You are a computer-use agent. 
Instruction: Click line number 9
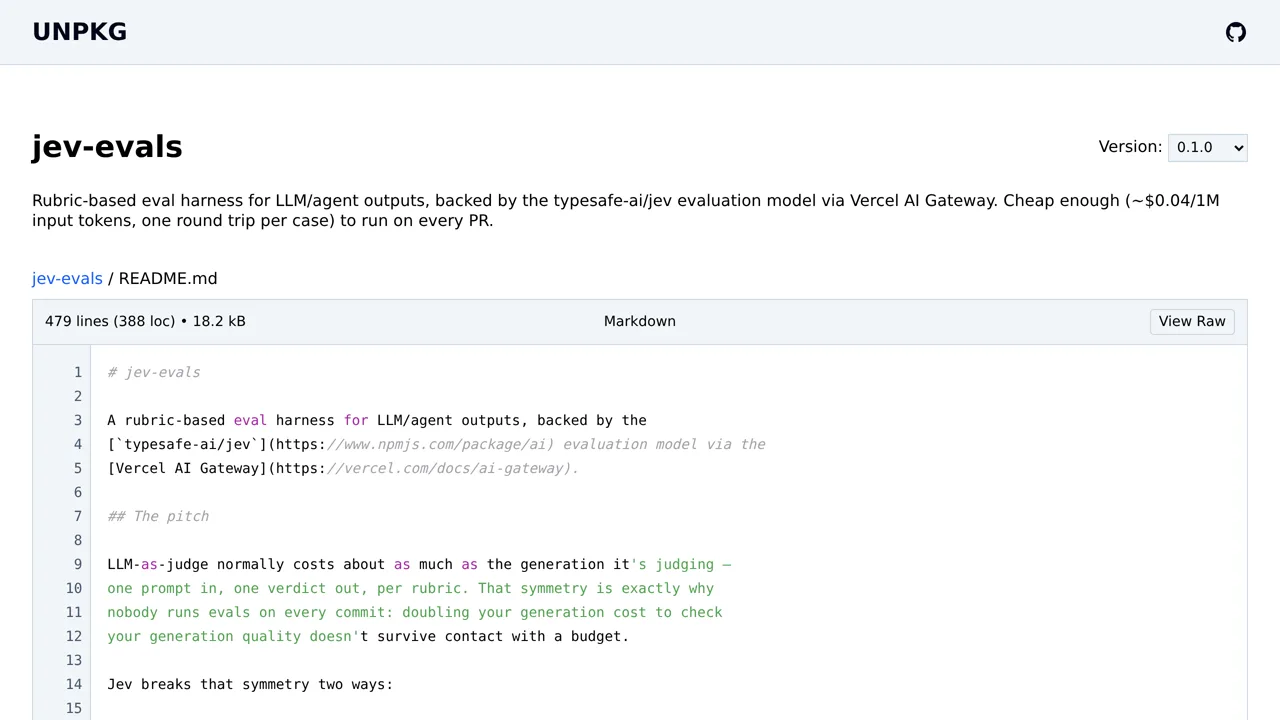point(77,564)
